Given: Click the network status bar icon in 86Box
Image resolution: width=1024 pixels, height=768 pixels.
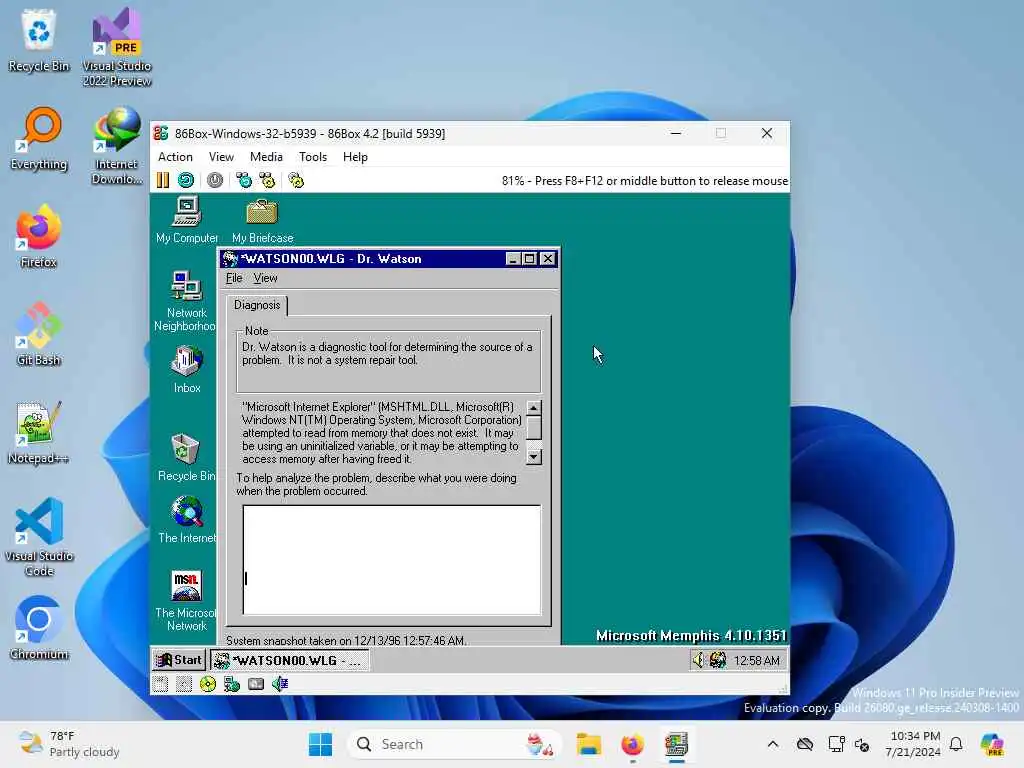Looking at the screenshot, I should click(232, 684).
